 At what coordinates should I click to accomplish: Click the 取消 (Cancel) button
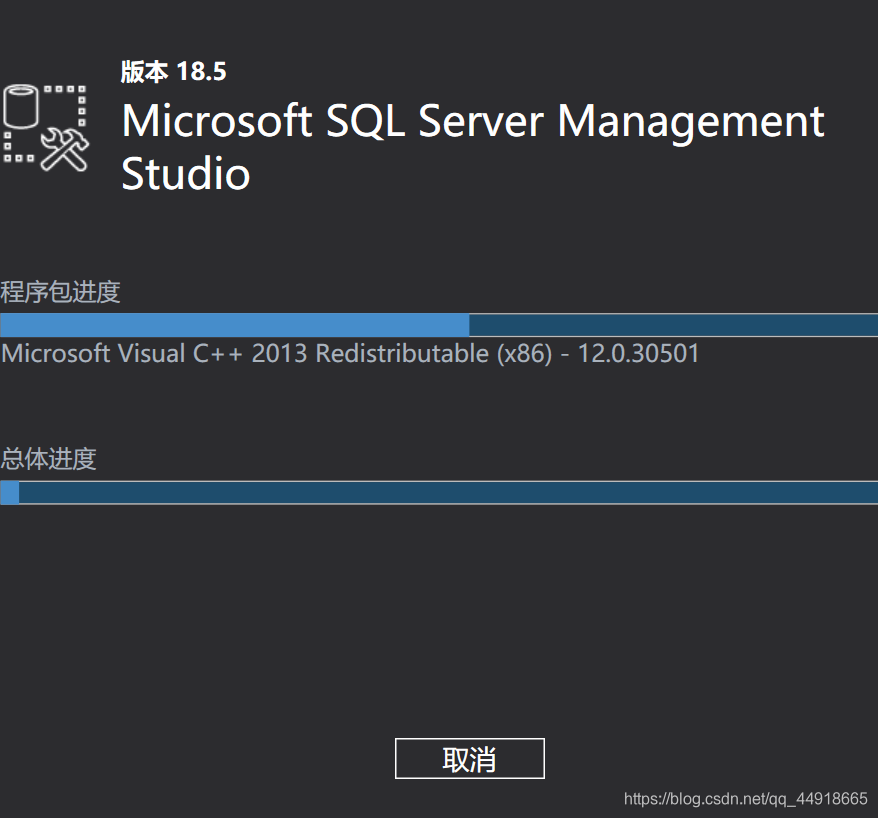click(x=469, y=759)
